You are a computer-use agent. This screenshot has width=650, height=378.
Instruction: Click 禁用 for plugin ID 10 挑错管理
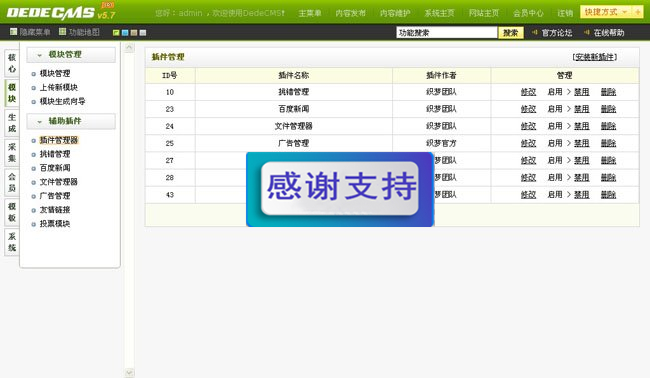pyautogui.click(x=582, y=92)
